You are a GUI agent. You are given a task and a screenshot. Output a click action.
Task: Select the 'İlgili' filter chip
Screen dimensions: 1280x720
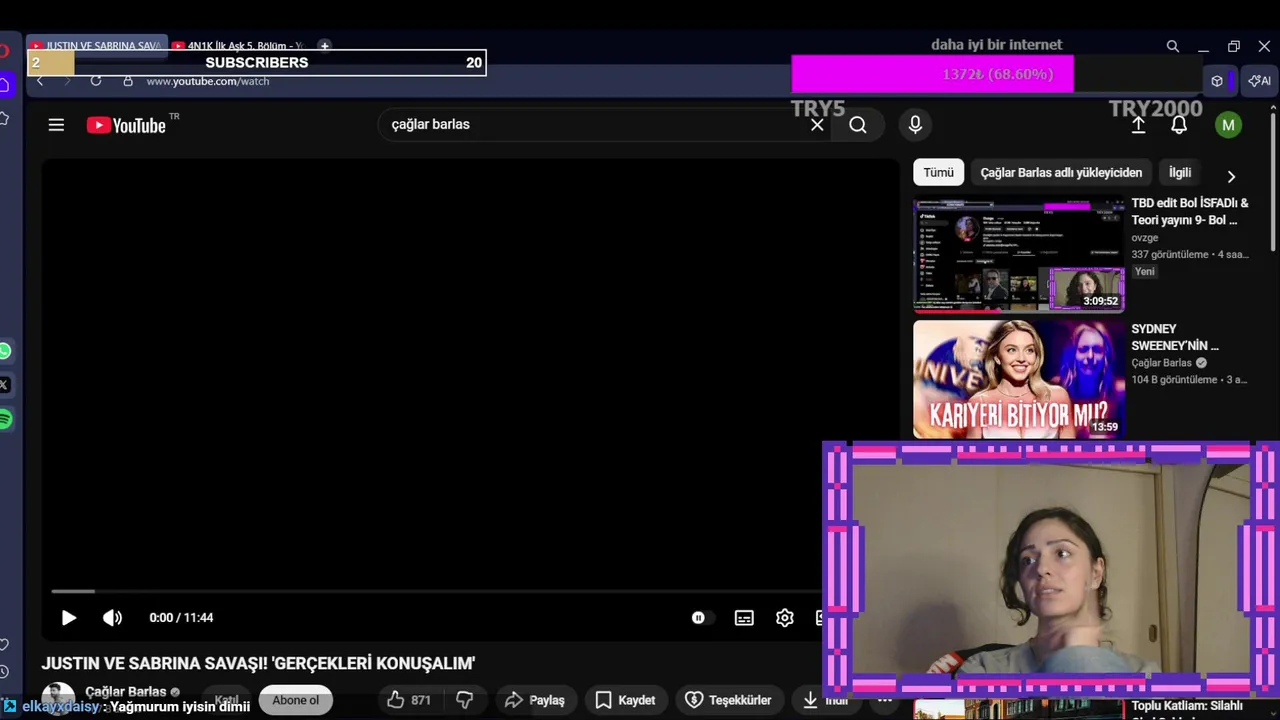pyautogui.click(x=1180, y=172)
